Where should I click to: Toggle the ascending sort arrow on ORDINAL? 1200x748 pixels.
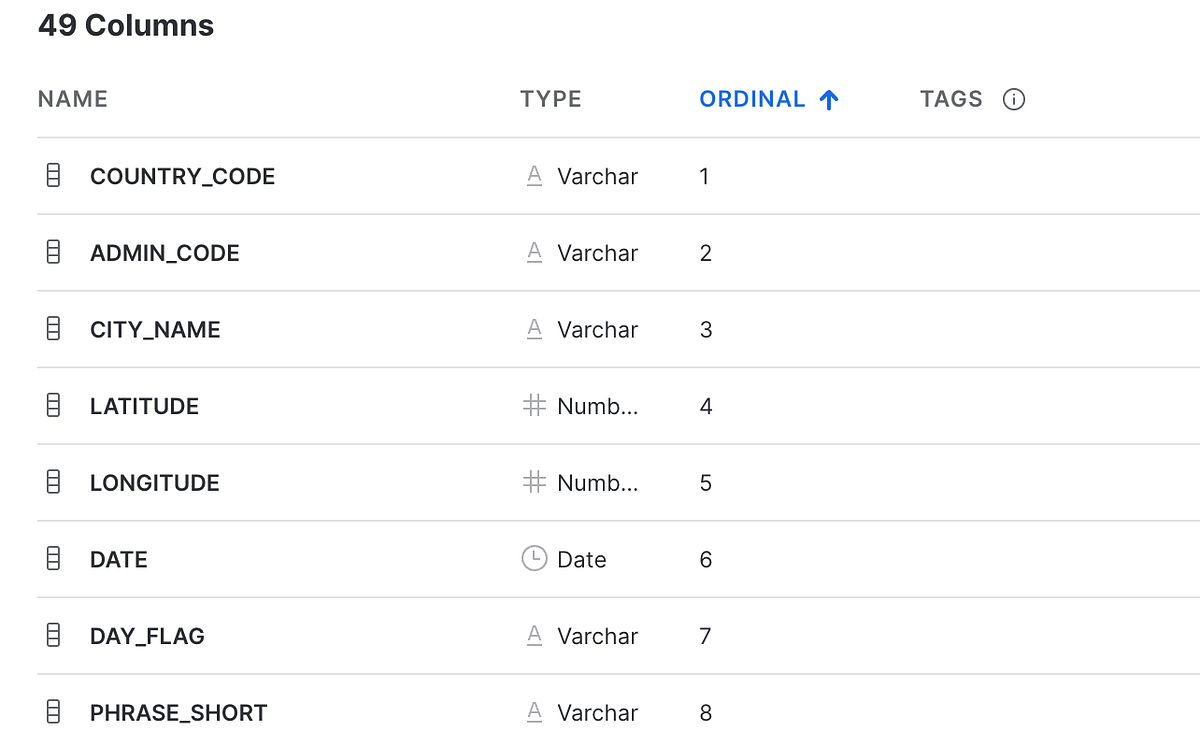pos(828,99)
